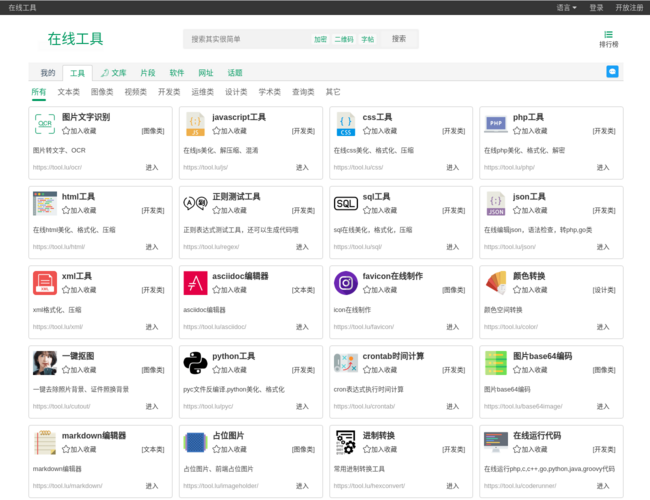Click 进入 on the xml工具 card

[152, 327]
